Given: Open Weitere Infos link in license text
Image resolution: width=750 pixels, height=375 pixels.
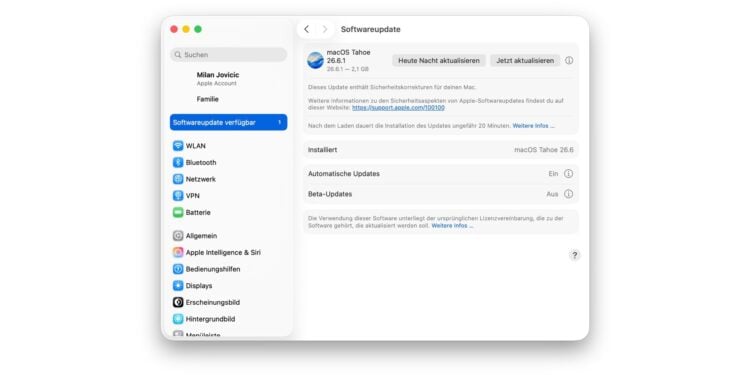Looking at the screenshot, I should coord(452,225).
